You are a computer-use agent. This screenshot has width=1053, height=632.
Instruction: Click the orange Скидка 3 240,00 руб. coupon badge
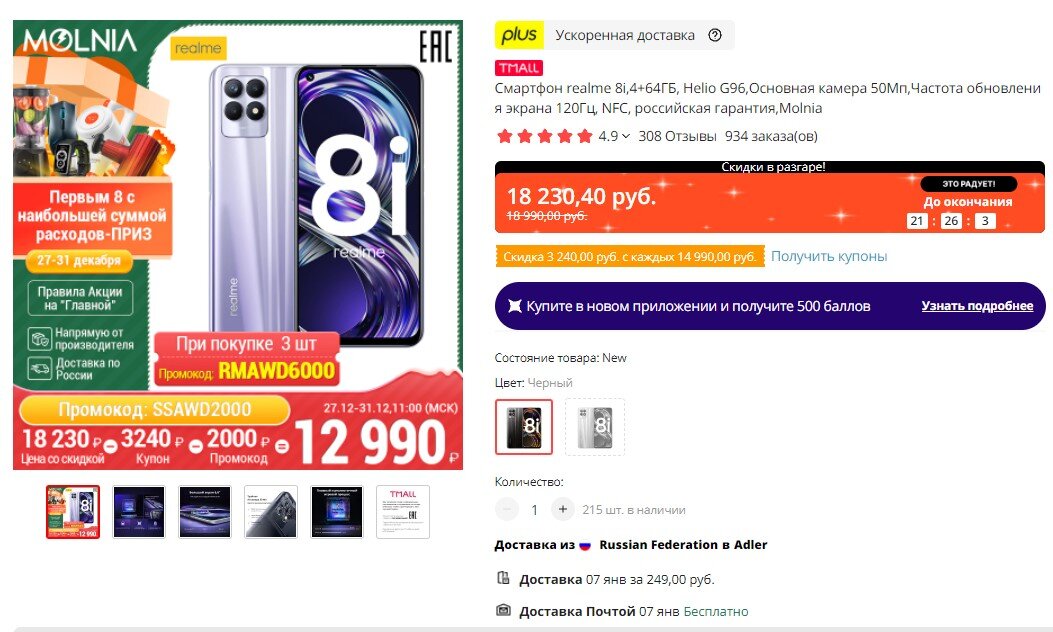630,257
